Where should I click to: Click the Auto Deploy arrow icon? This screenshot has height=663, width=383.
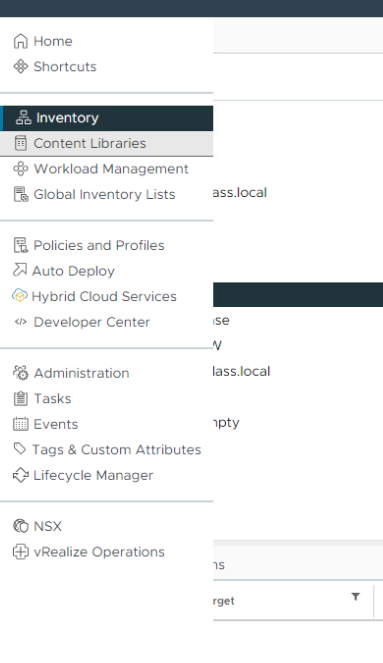(x=20, y=270)
